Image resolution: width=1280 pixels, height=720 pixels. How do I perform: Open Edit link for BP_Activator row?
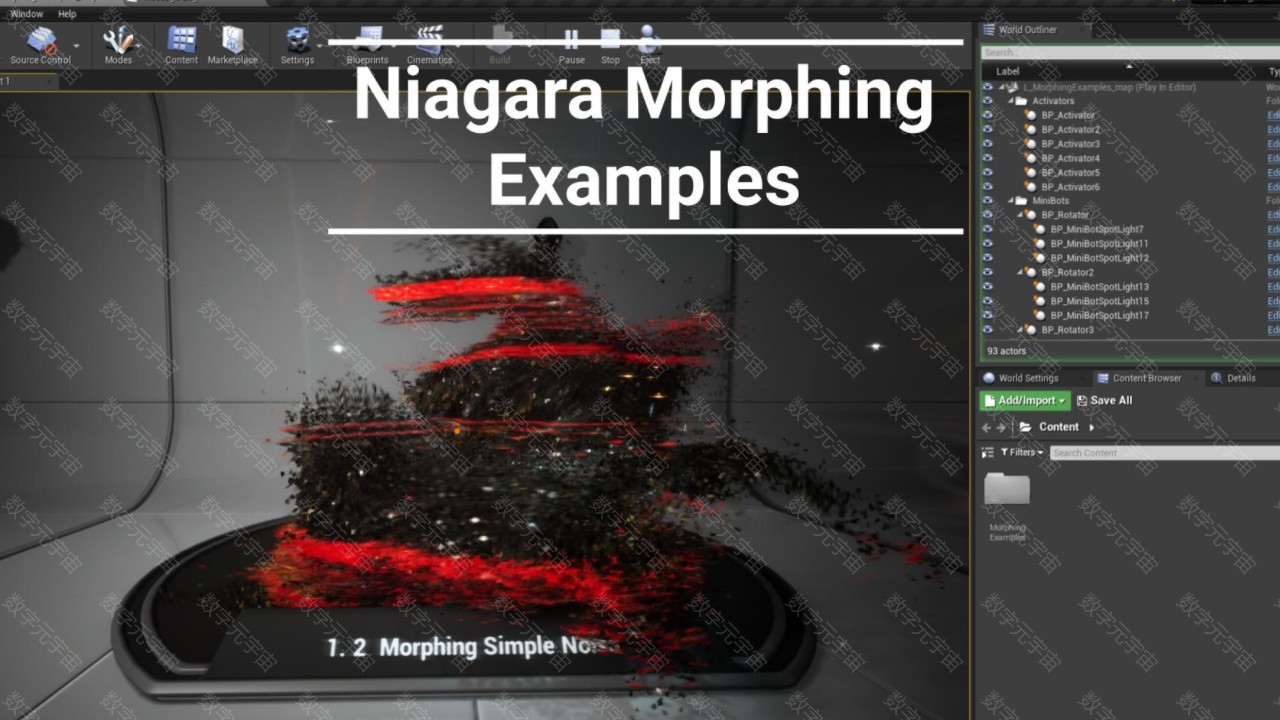coord(1273,115)
